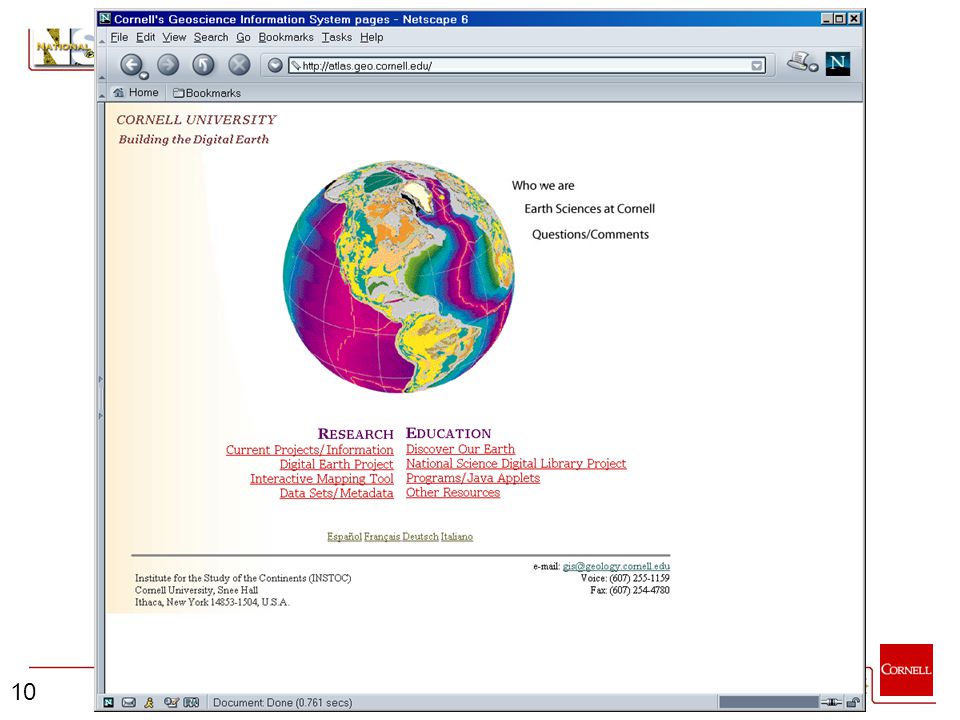Screen dimensions: 960x720
Task: Click the online/offline plug icon
Action: (831, 702)
